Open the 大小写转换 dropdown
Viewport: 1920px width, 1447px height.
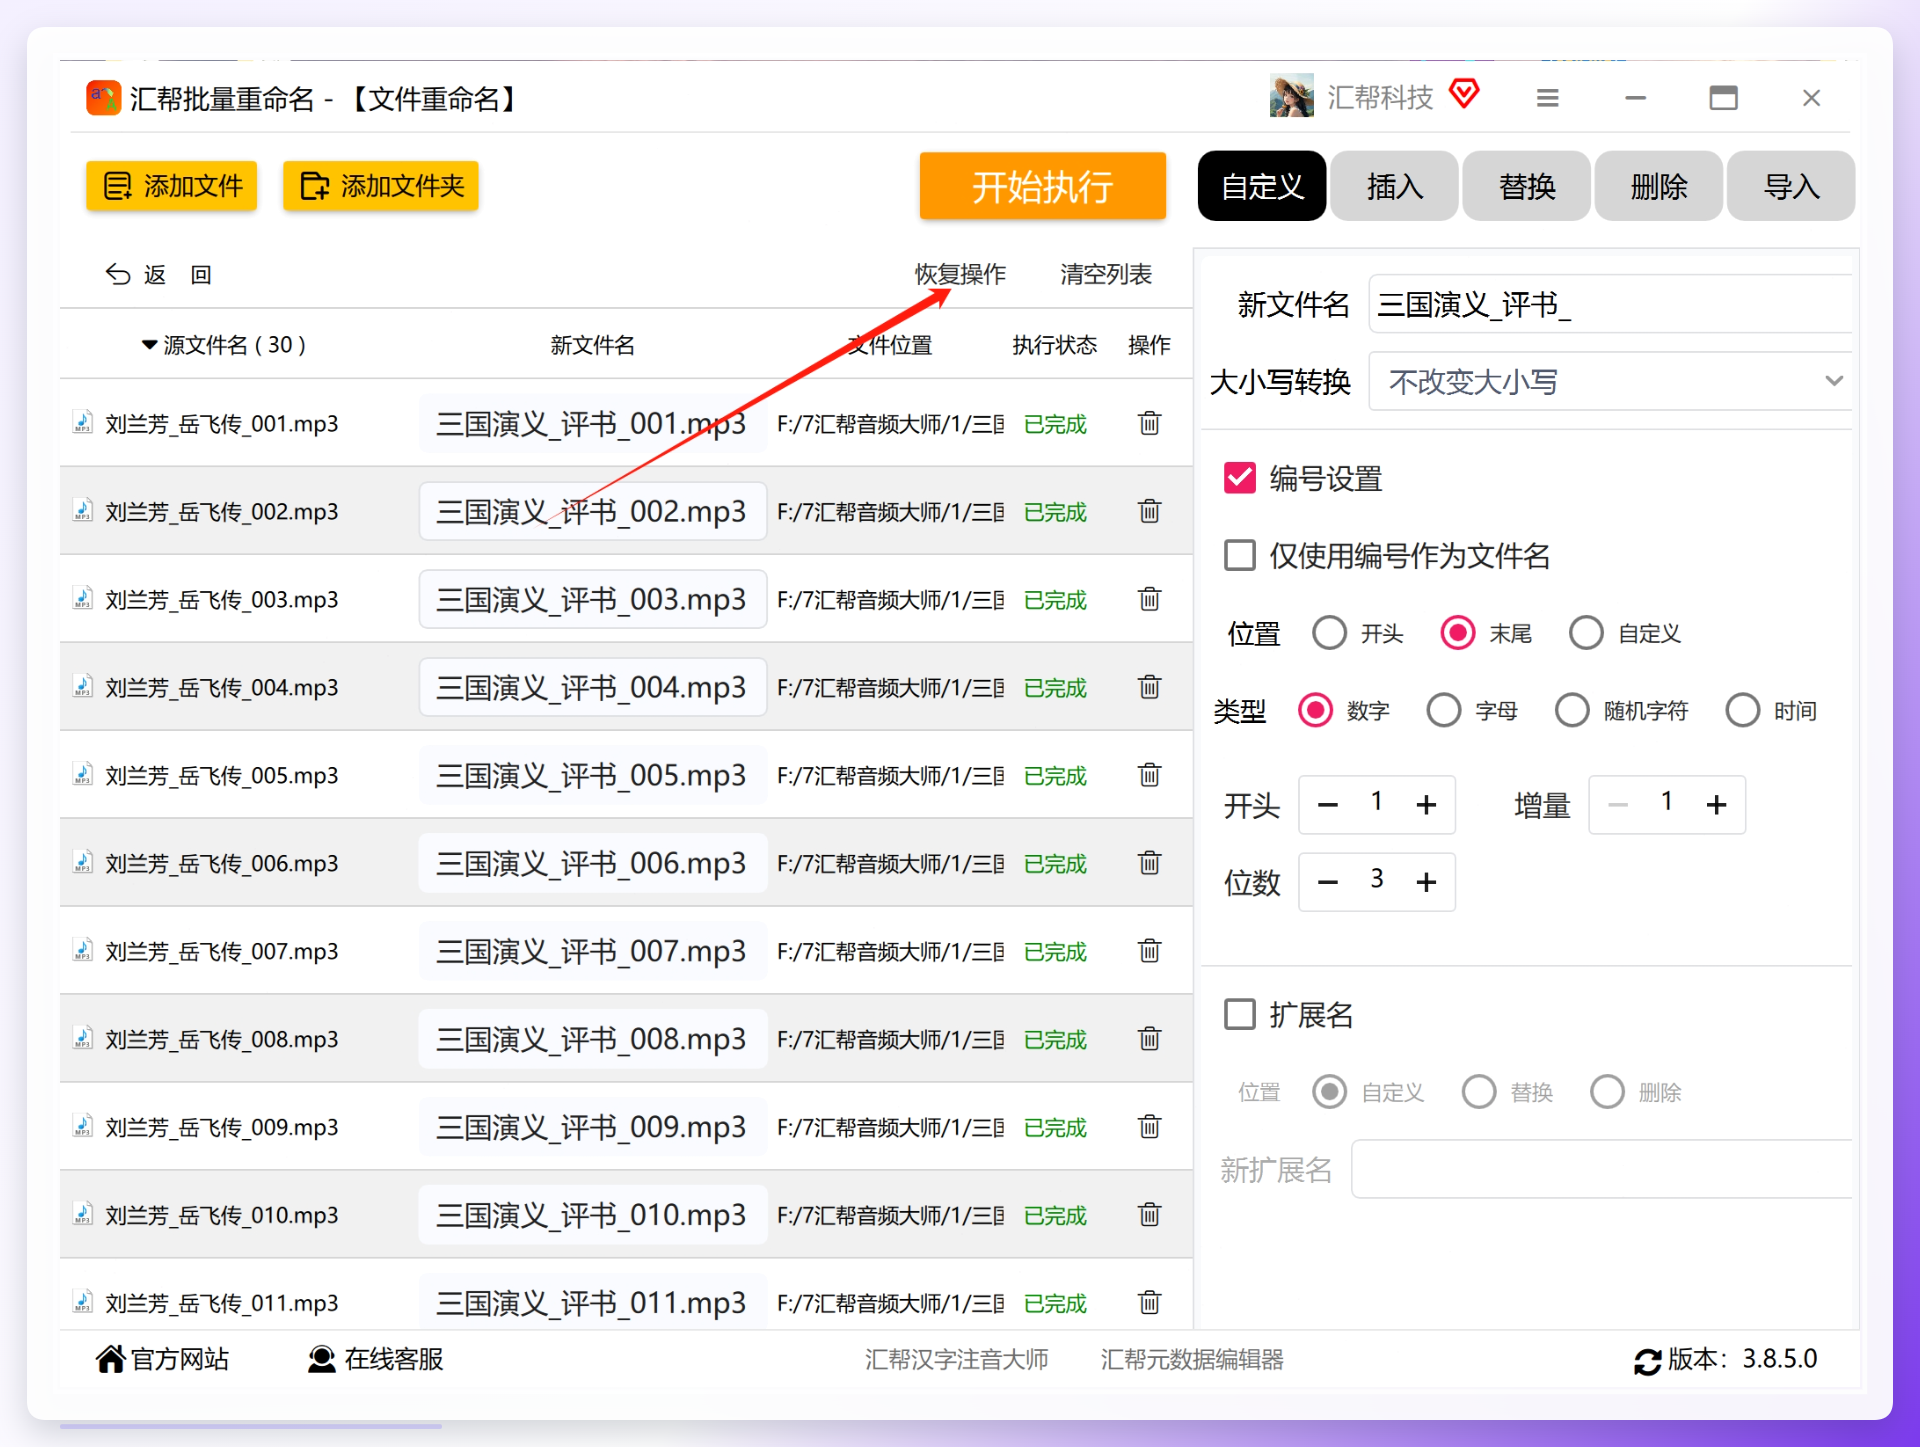coord(1610,381)
